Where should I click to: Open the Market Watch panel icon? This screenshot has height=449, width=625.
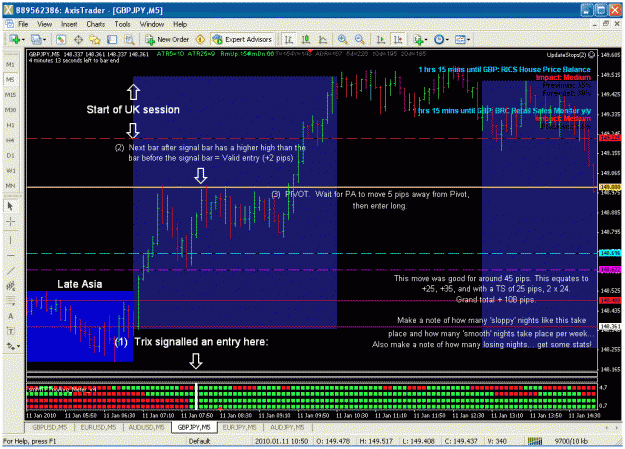(61, 39)
